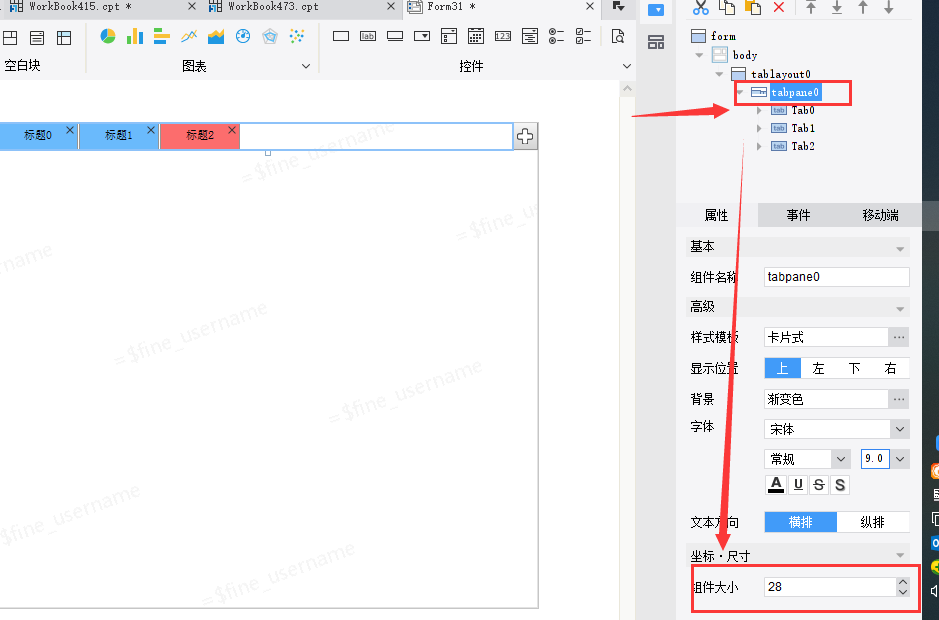Select the line chart icon

click(x=189, y=37)
